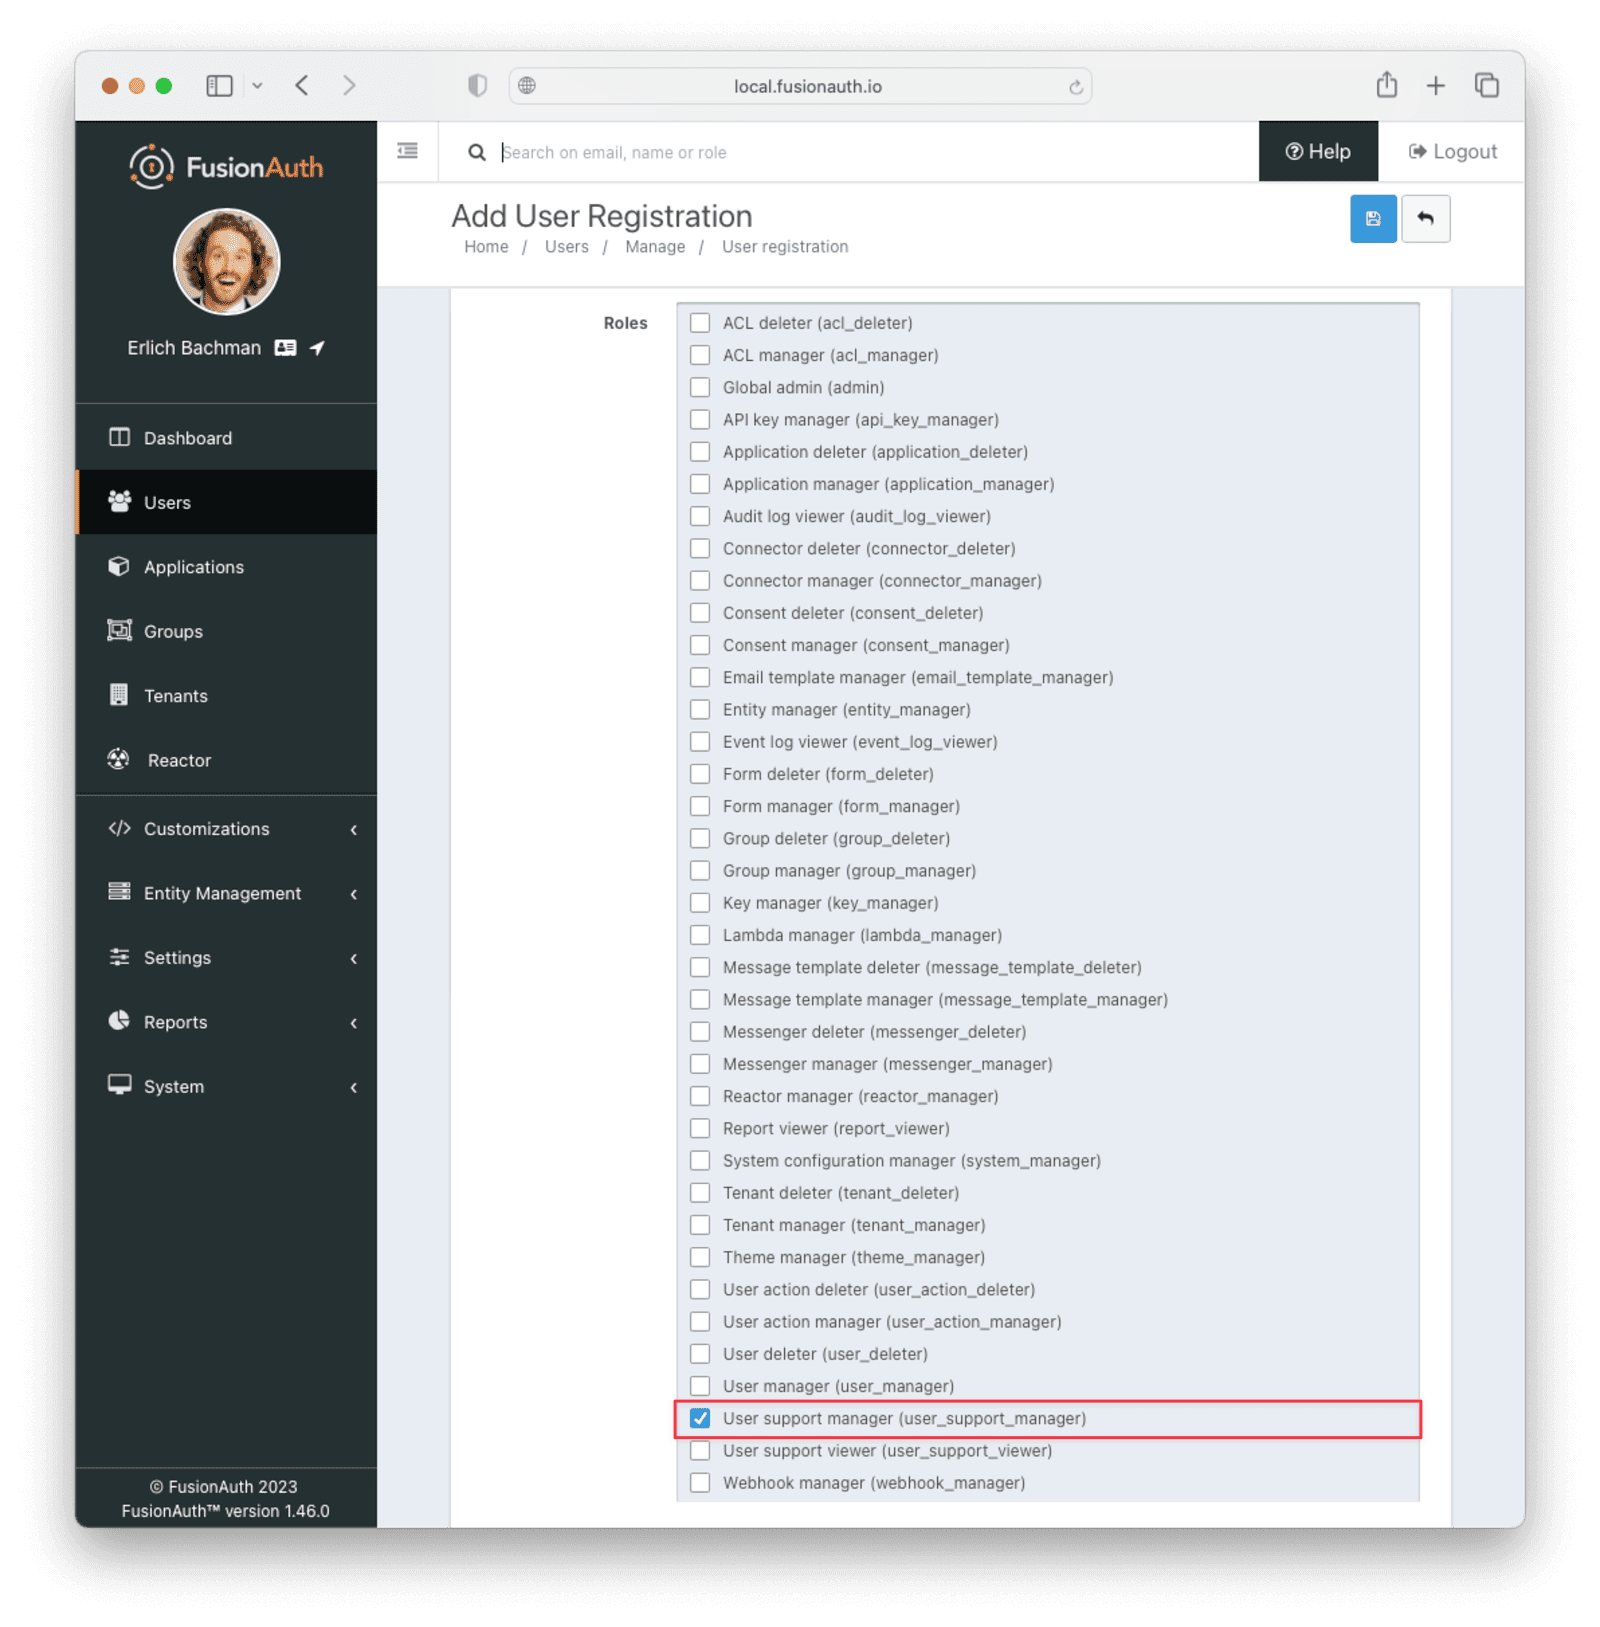Click the search magnifier icon
Viewport: 1600px width, 1627px height.
pos(477,152)
